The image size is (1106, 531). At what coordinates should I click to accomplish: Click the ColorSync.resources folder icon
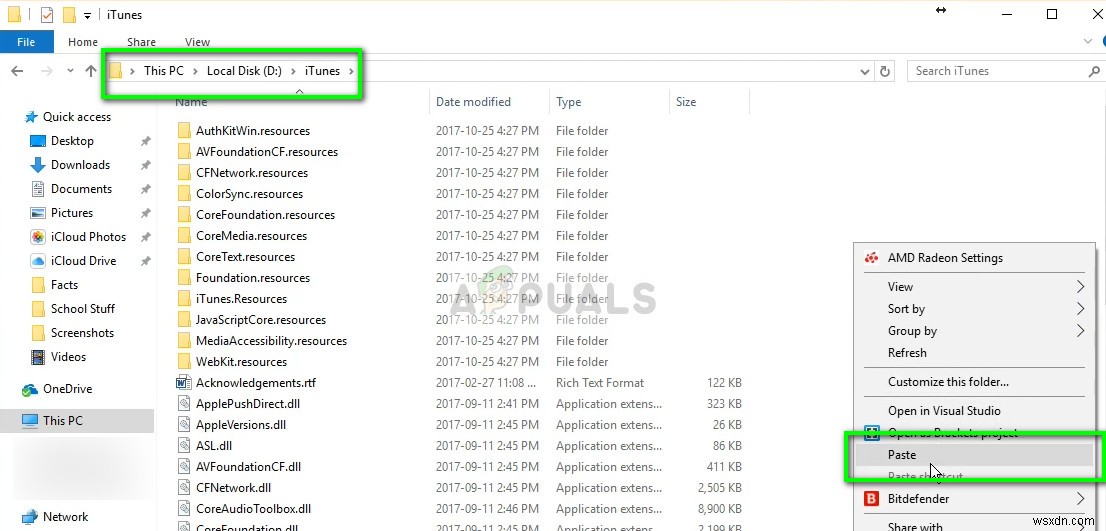point(184,194)
